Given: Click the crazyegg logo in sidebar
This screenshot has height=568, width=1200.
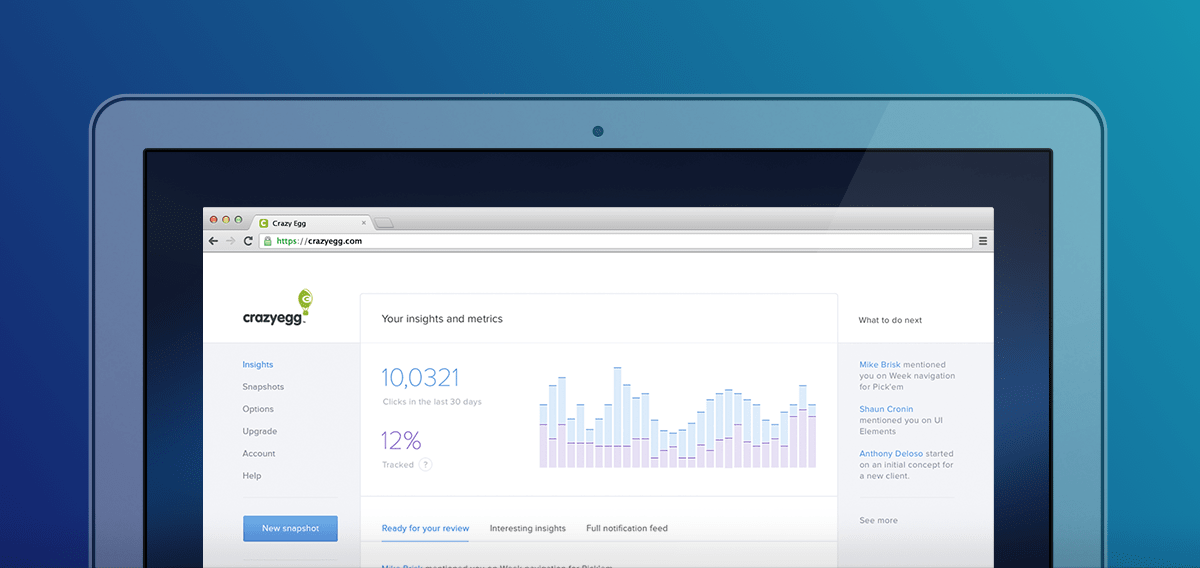Looking at the screenshot, I should [x=279, y=308].
